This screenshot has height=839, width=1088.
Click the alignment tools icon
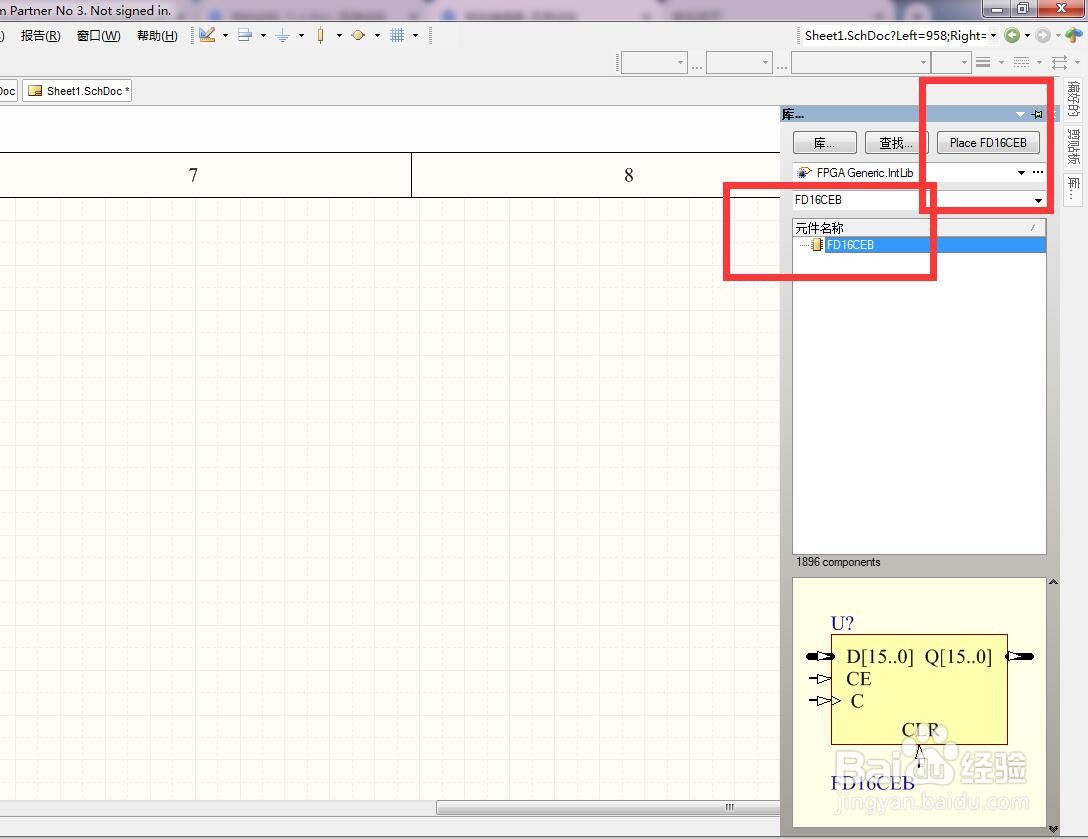(244, 35)
